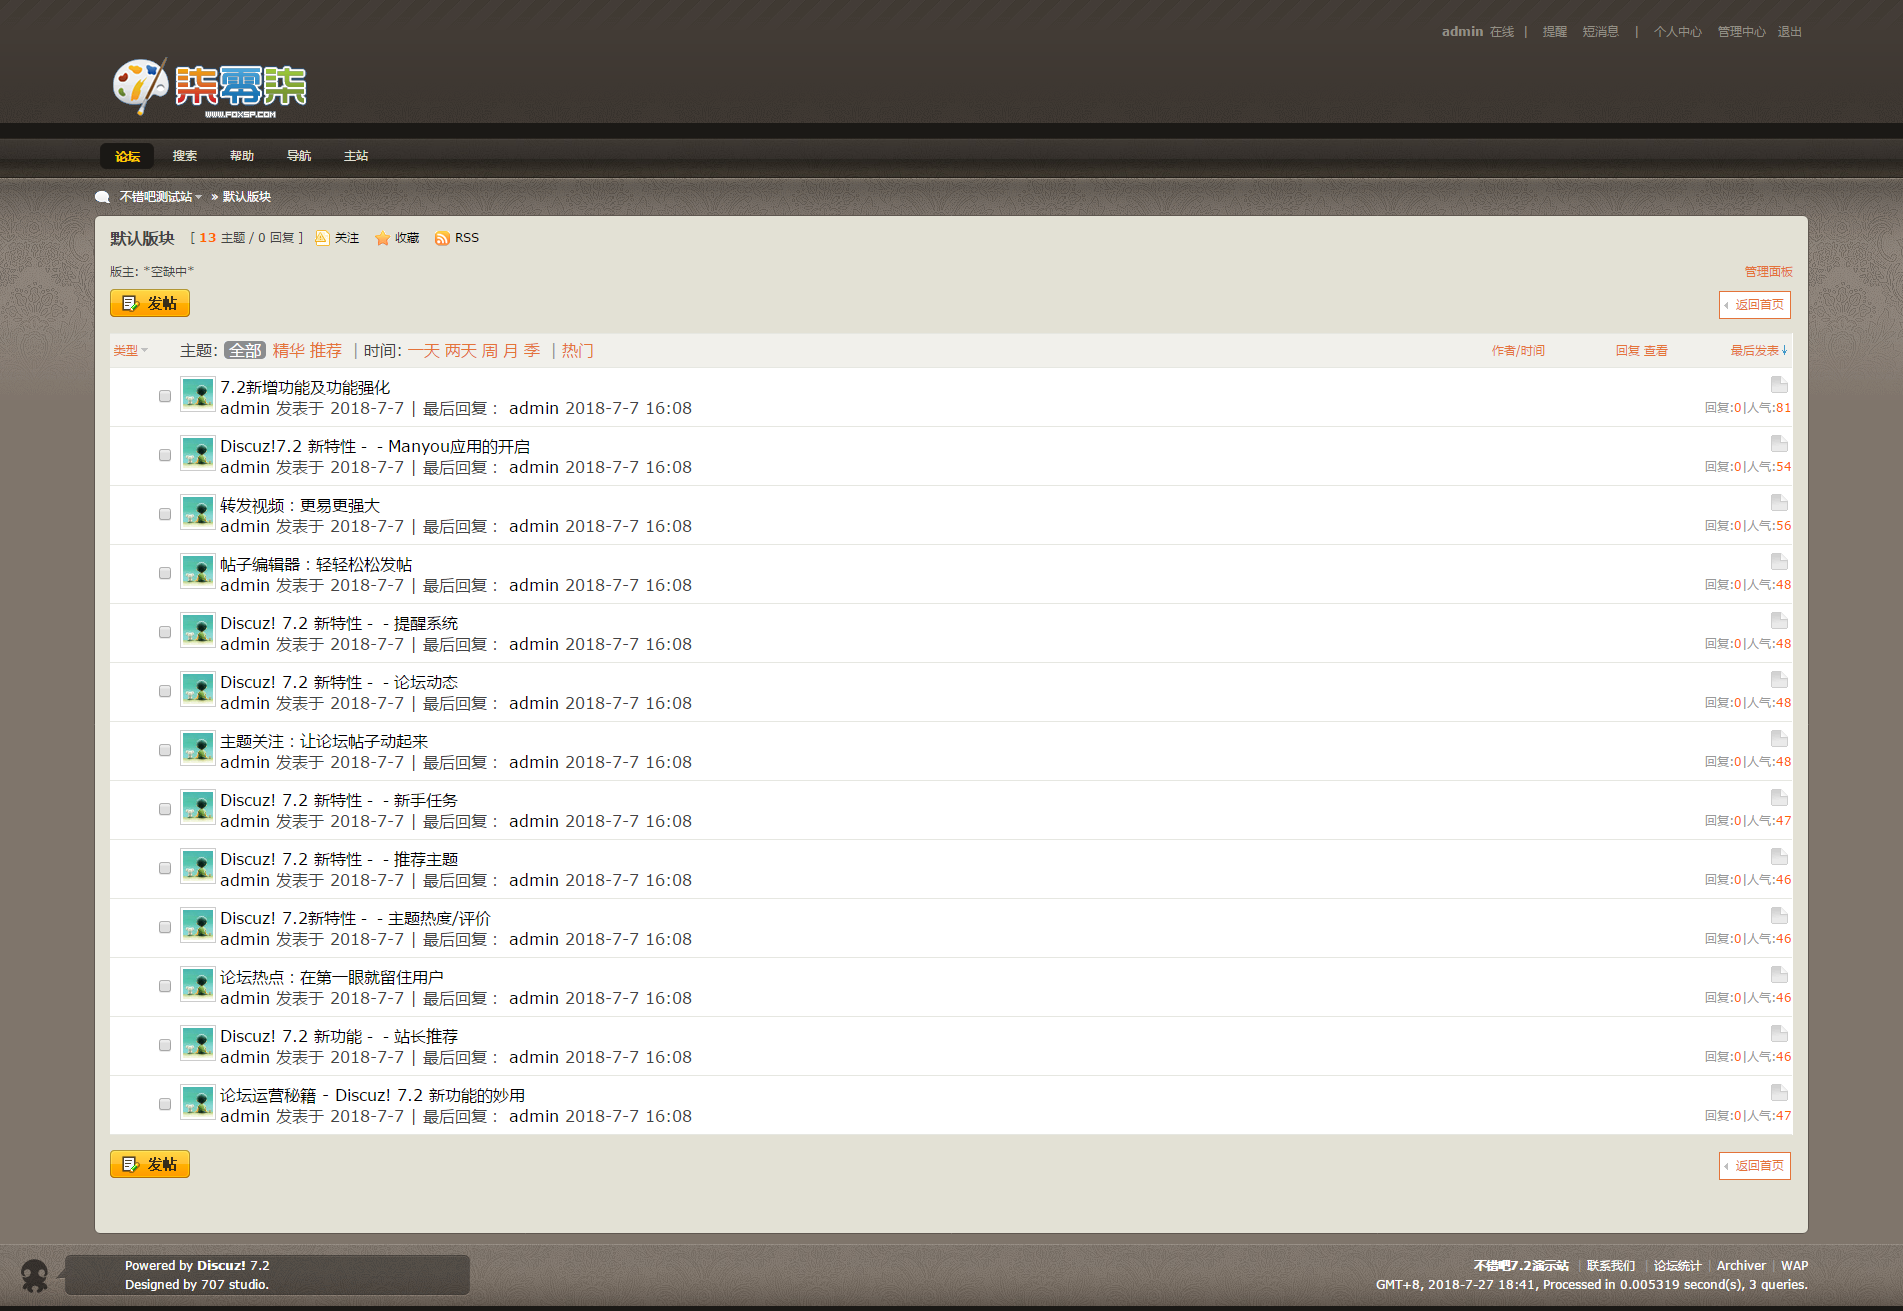
Task: Check the box for 论坛动态 thread
Action: [165, 691]
